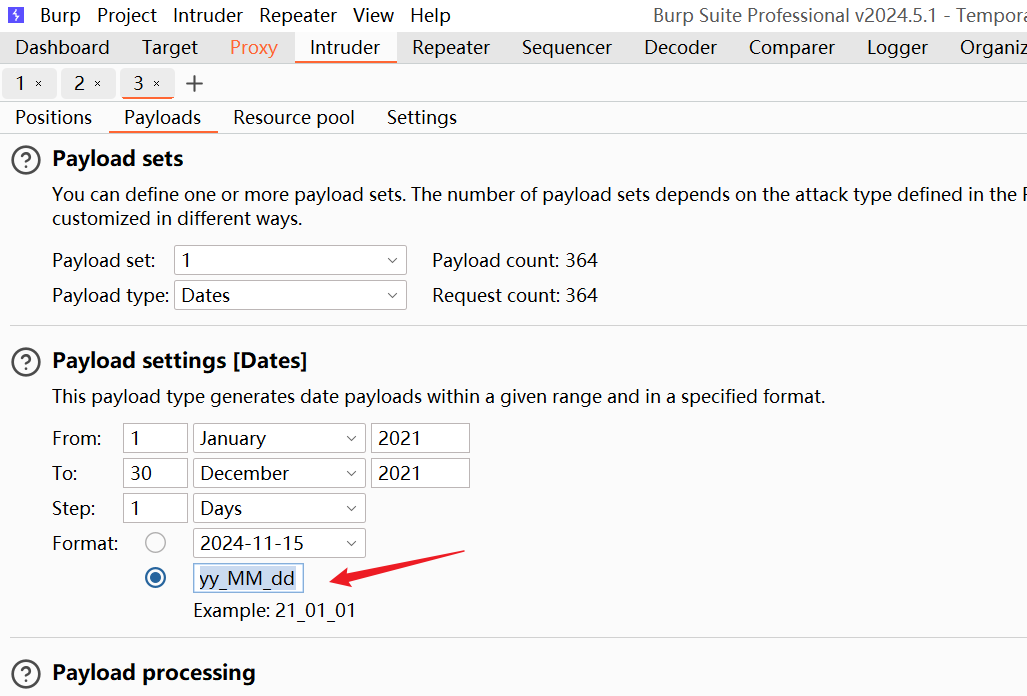The height and width of the screenshot is (696, 1027).
Task: Switch to the Repeater tool tab
Action: point(451,48)
